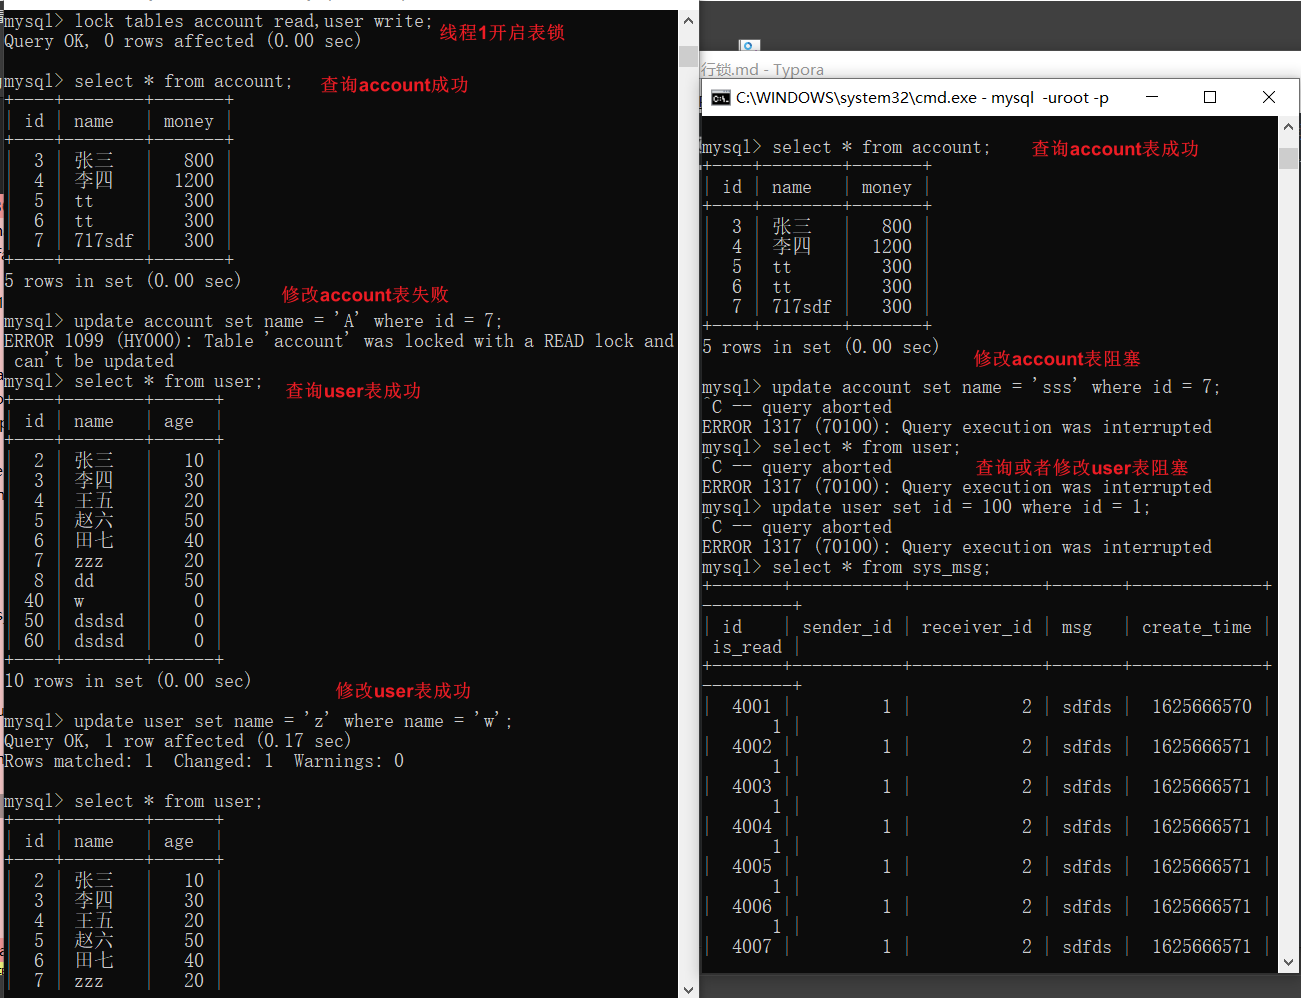Click receiver_id '2' in row 4004
The width and height of the screenshot is (1301, 998).
click(1027, 827)
